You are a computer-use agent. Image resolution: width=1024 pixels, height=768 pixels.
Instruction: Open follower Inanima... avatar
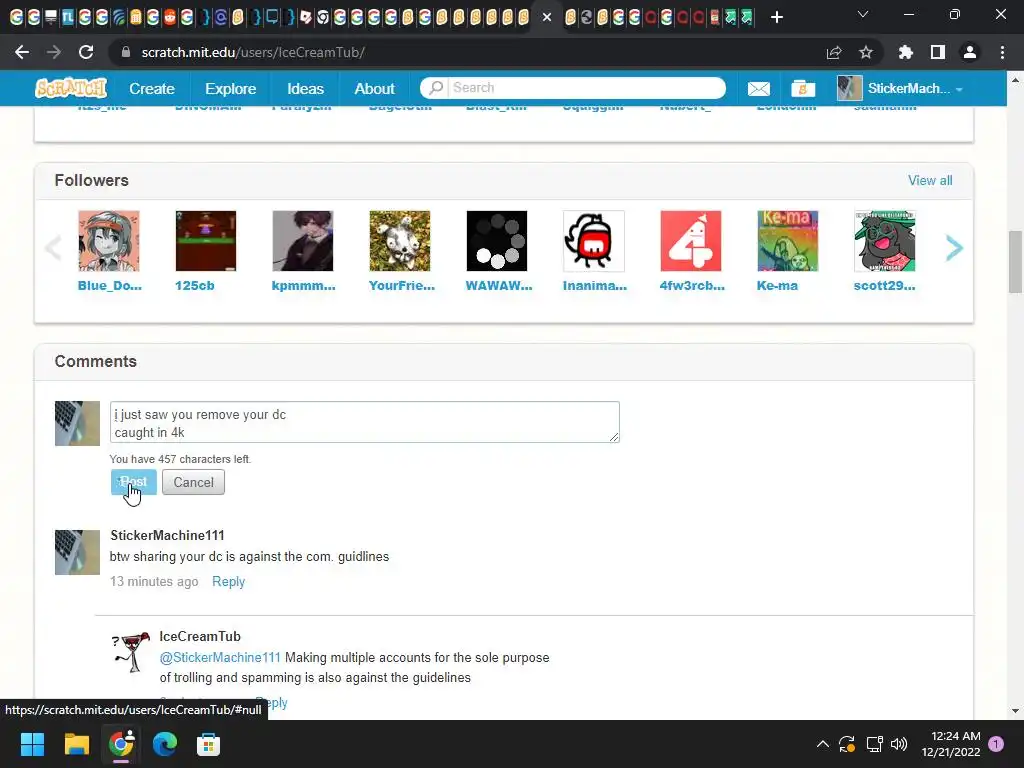594,241
